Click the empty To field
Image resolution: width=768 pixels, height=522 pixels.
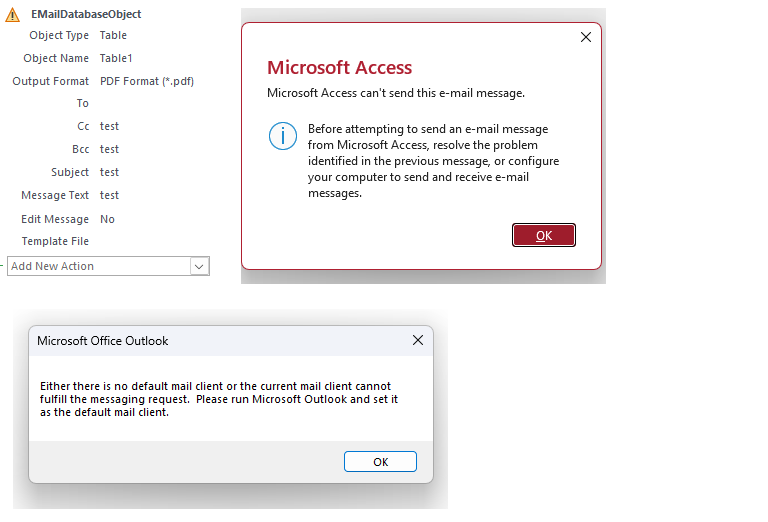pyautogui.click(x=150, y=103)
